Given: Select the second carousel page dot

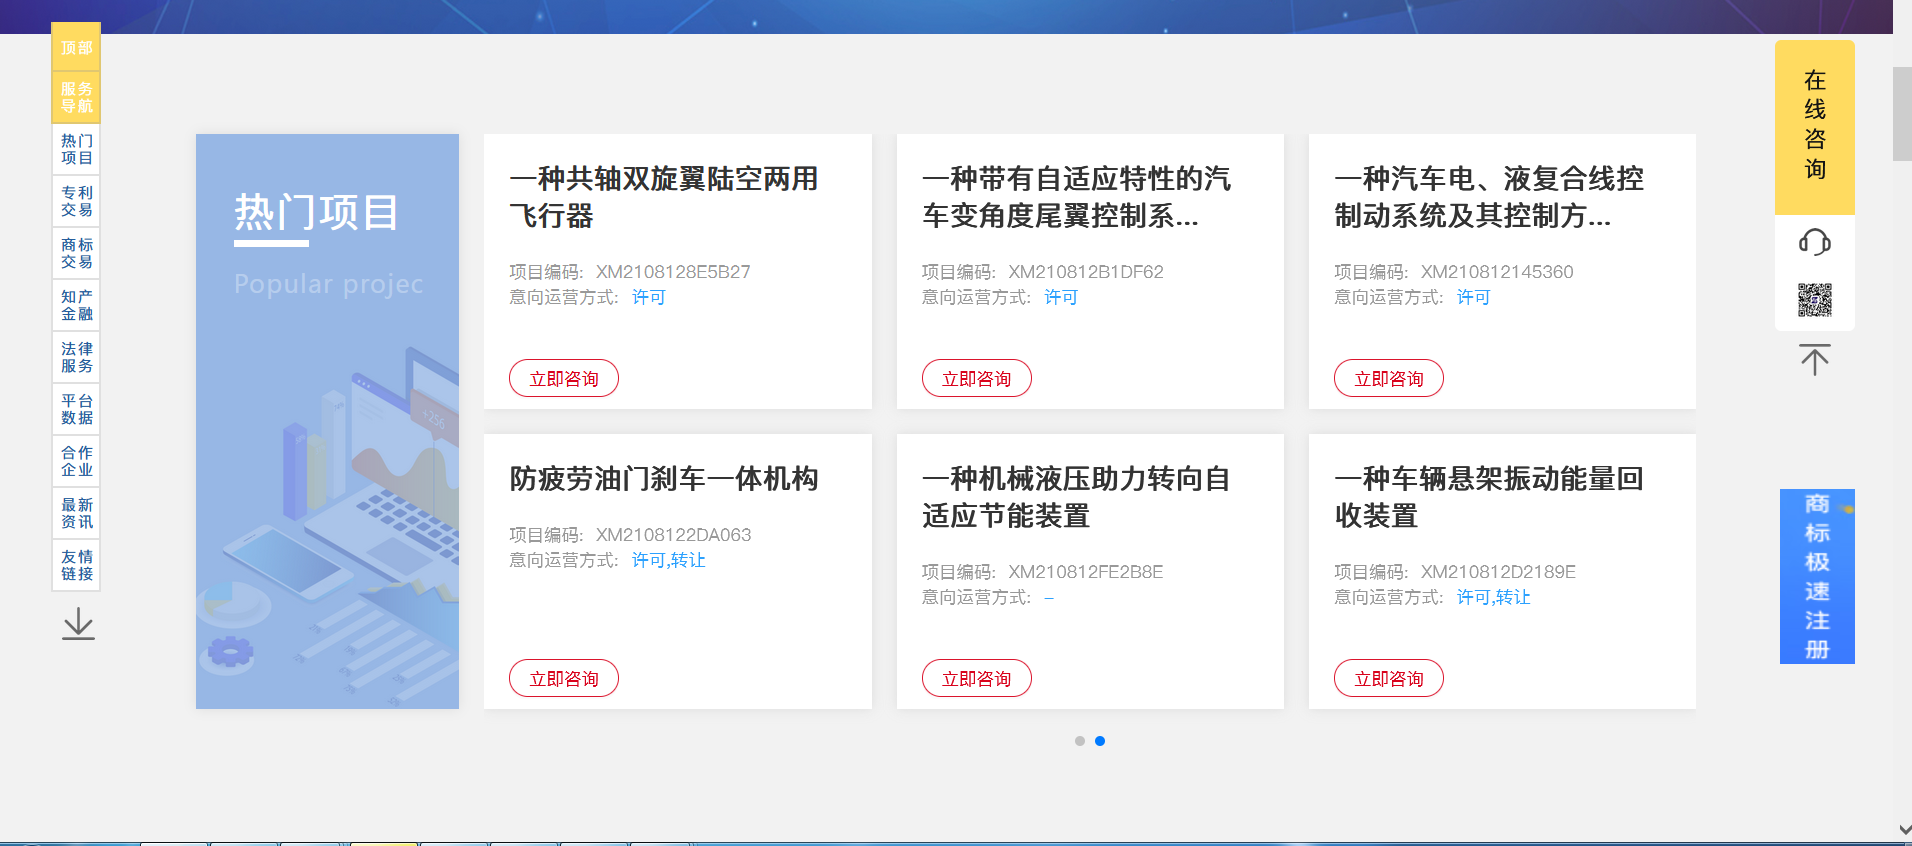Looking at the screenshot, I should 1100,741.
